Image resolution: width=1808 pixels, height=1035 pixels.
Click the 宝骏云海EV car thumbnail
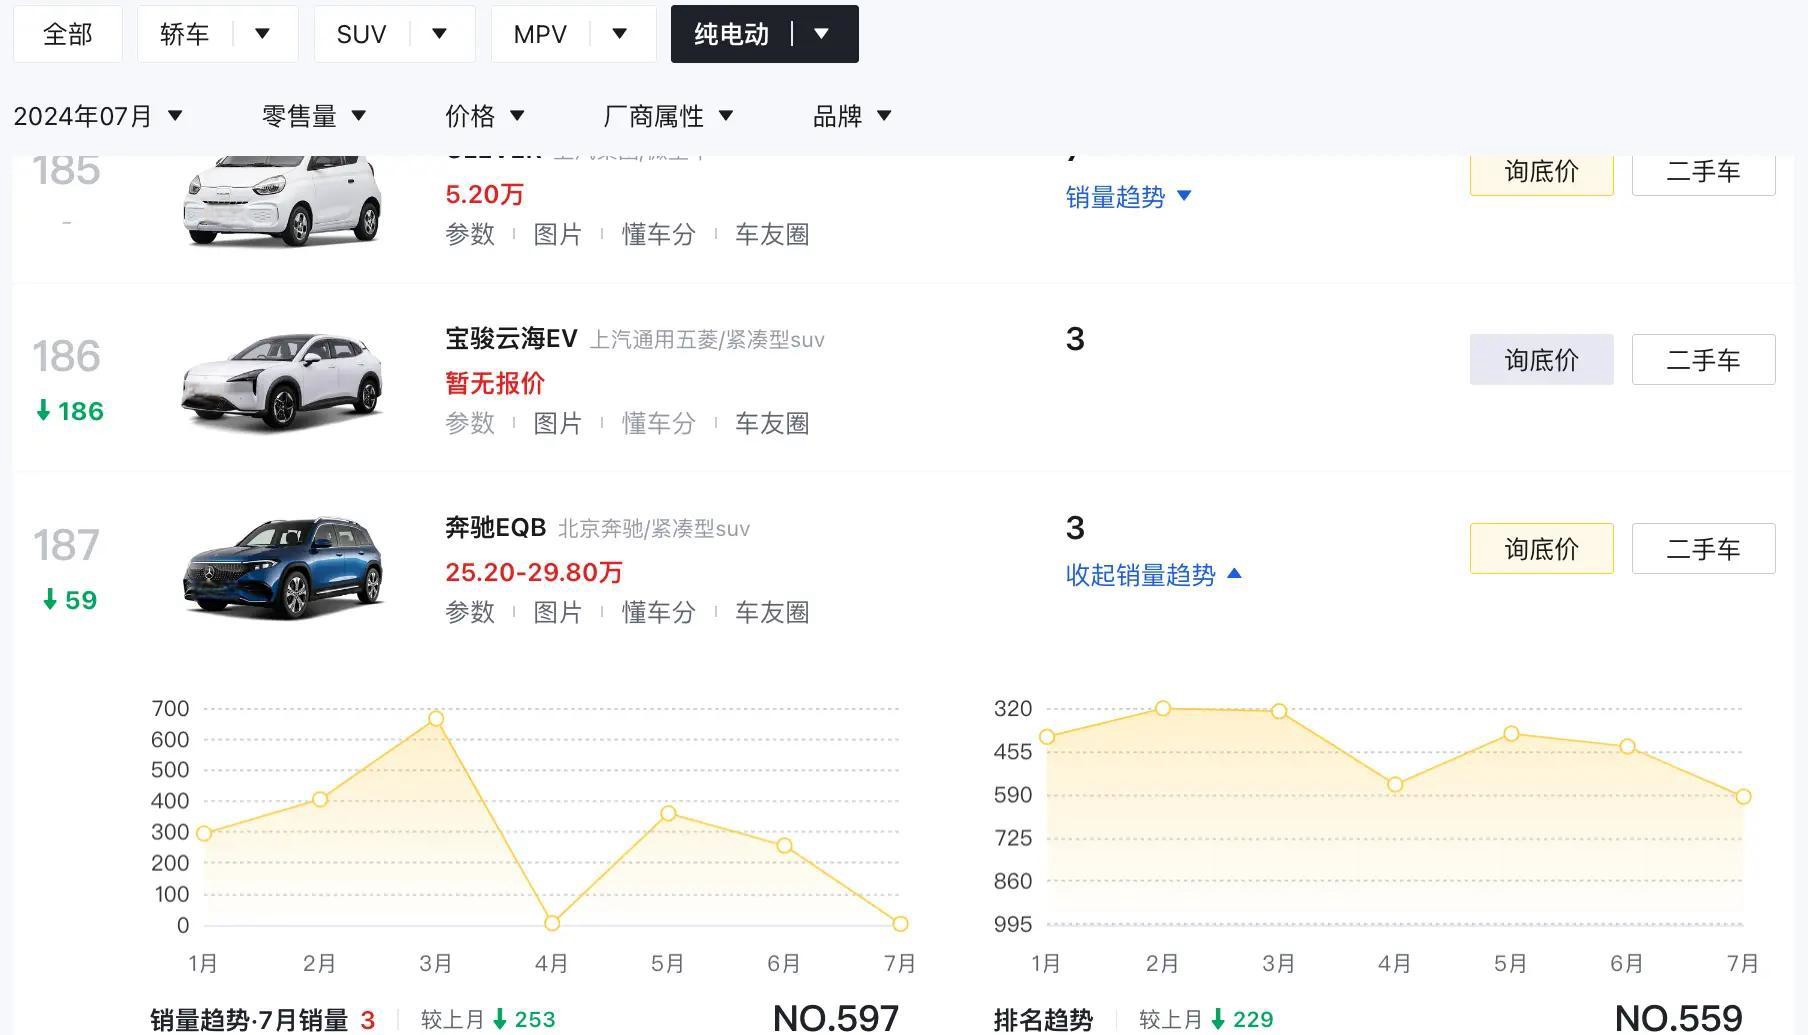pos(282,381)
